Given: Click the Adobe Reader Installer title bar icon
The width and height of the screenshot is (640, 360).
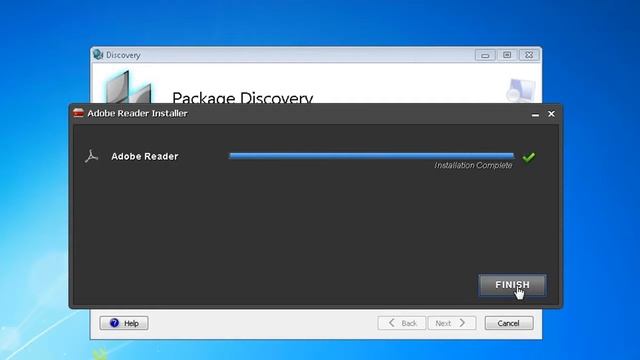Looking at the screenshot, I should (78, 113).
